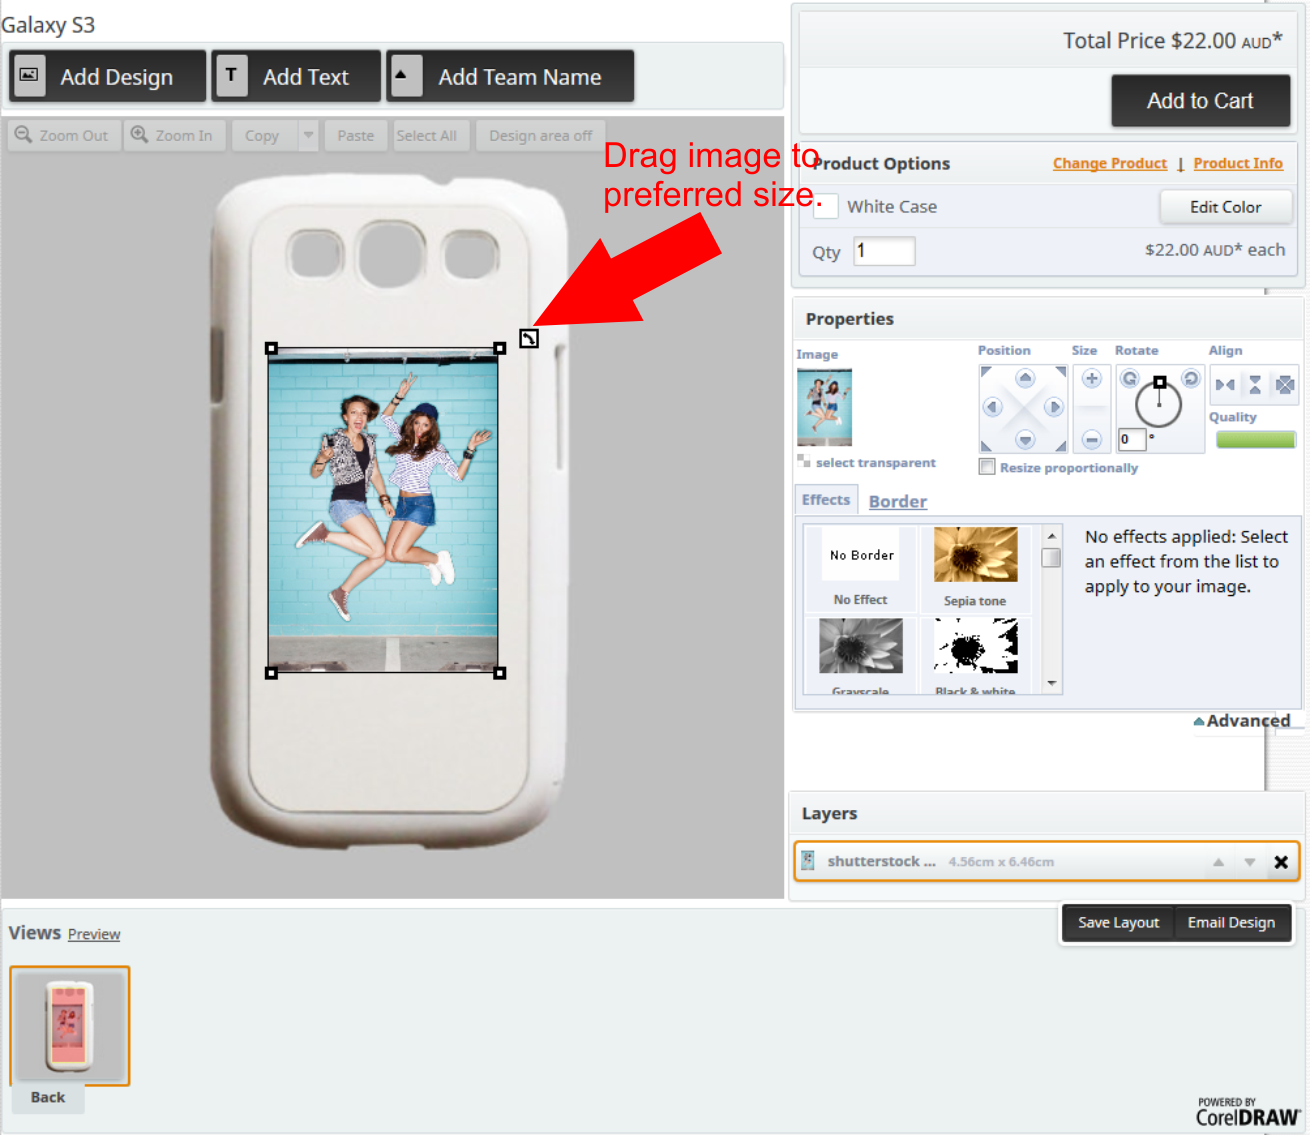Select the Effects tab
Image resolution: width=1310 pixels, height=1135 pixels.
pyautogui.click(x=825, y=500)
